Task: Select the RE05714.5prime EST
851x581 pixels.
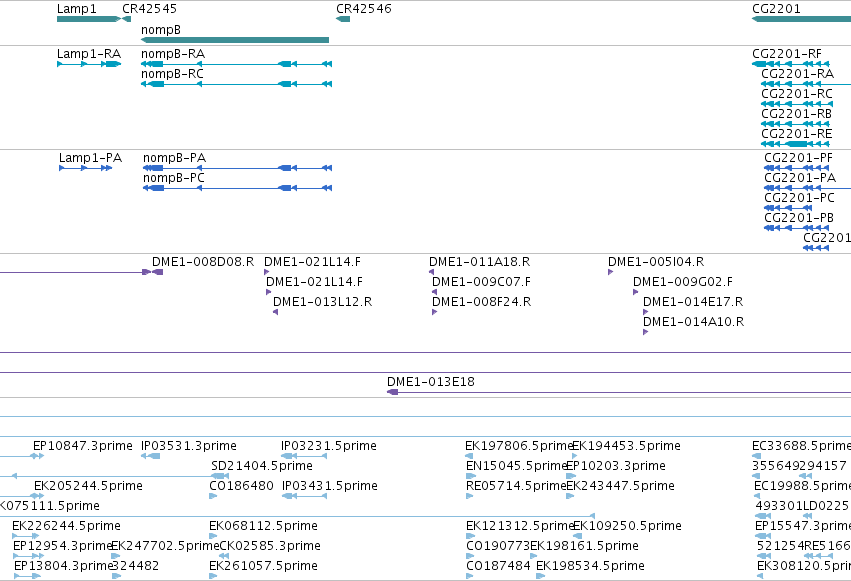Action: coord(516,486)
